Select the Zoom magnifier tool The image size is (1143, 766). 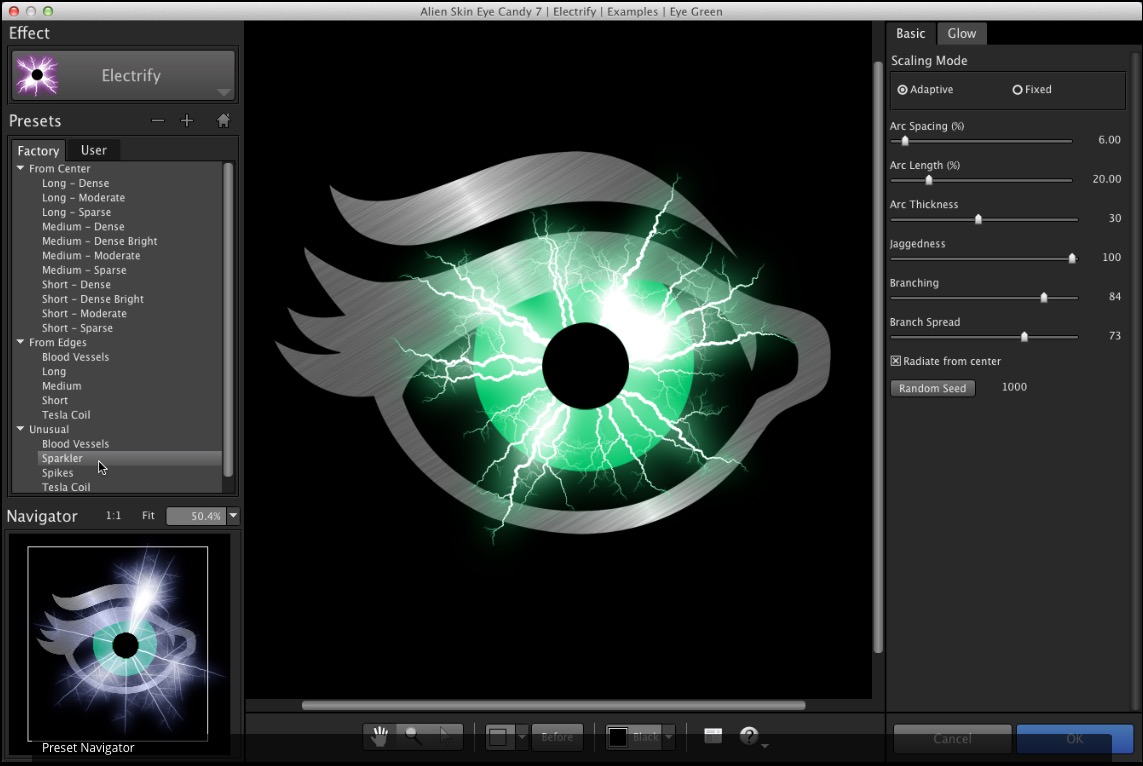pos(412,737)
